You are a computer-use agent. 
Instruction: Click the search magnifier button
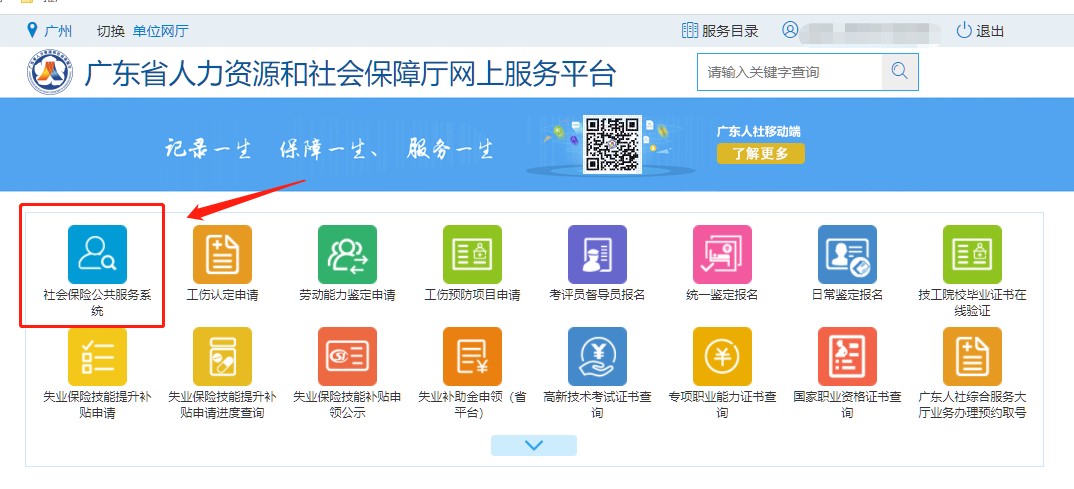tap(899, 72)
